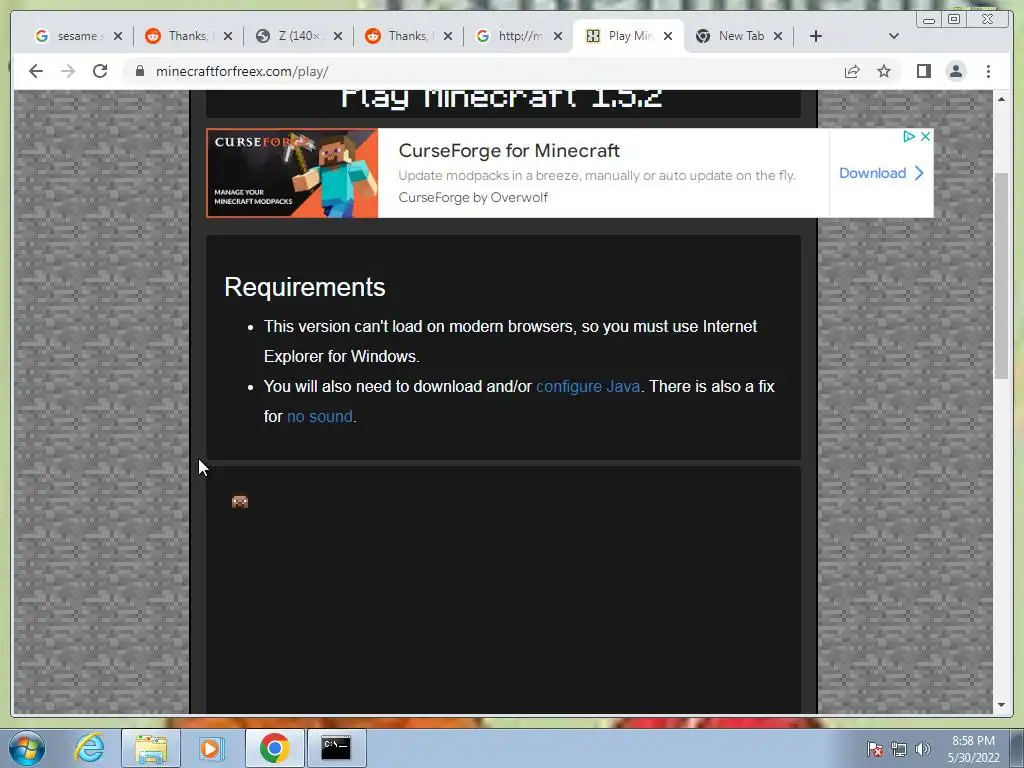Click the volume speaker tray icon

(x=922, y=749)
